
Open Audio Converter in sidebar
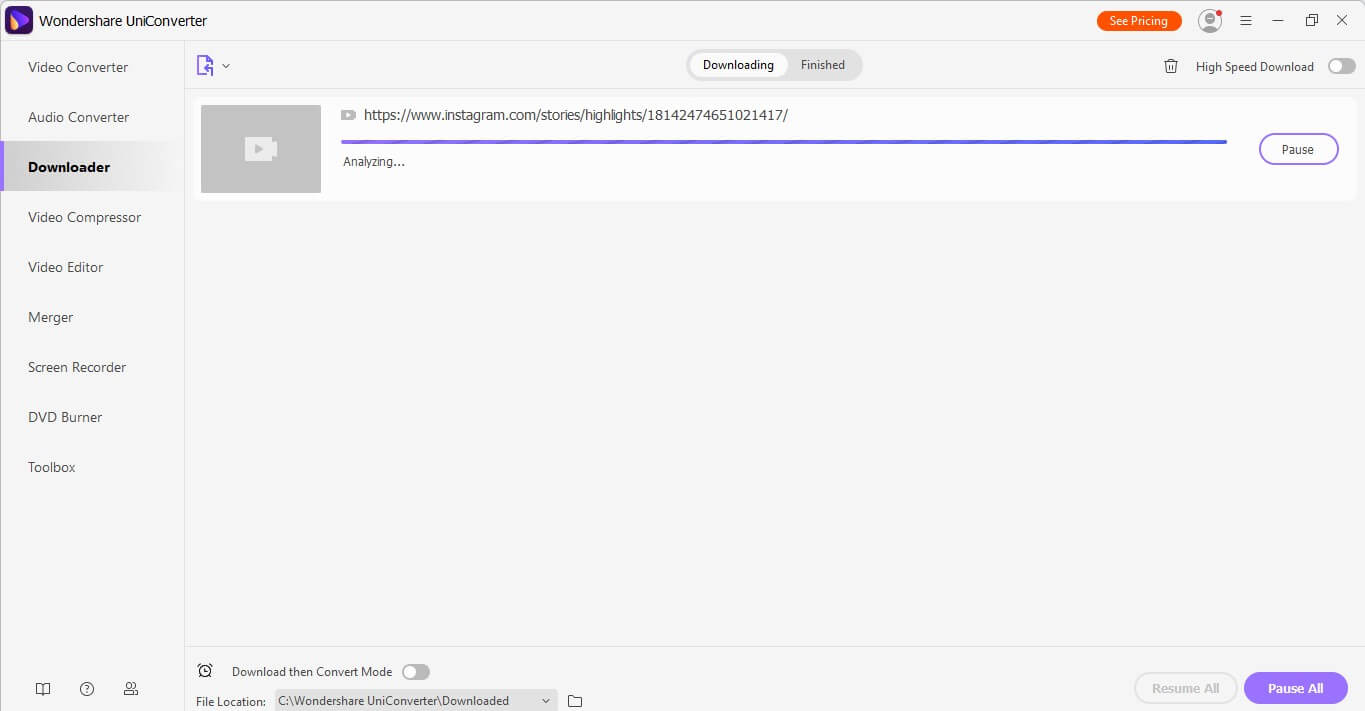[79, 117]
